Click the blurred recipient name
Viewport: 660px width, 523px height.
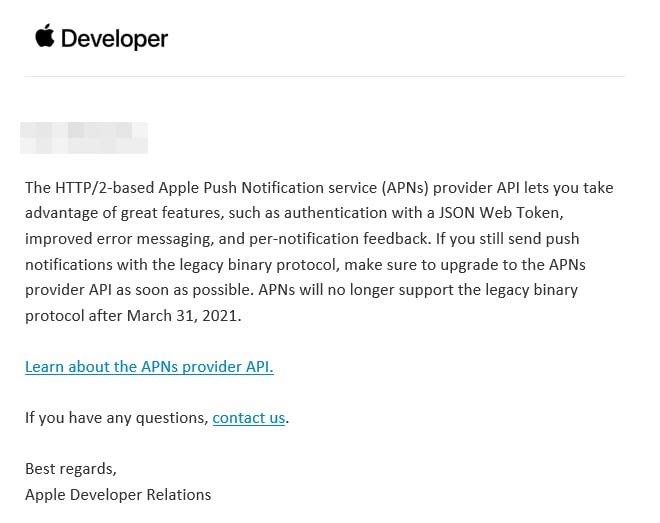point(84,138)
